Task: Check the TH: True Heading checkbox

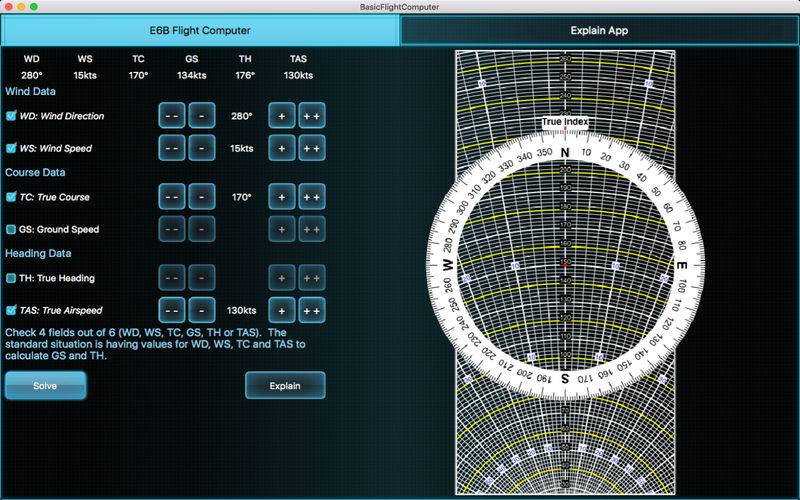Action: click(x=11, y=278)
